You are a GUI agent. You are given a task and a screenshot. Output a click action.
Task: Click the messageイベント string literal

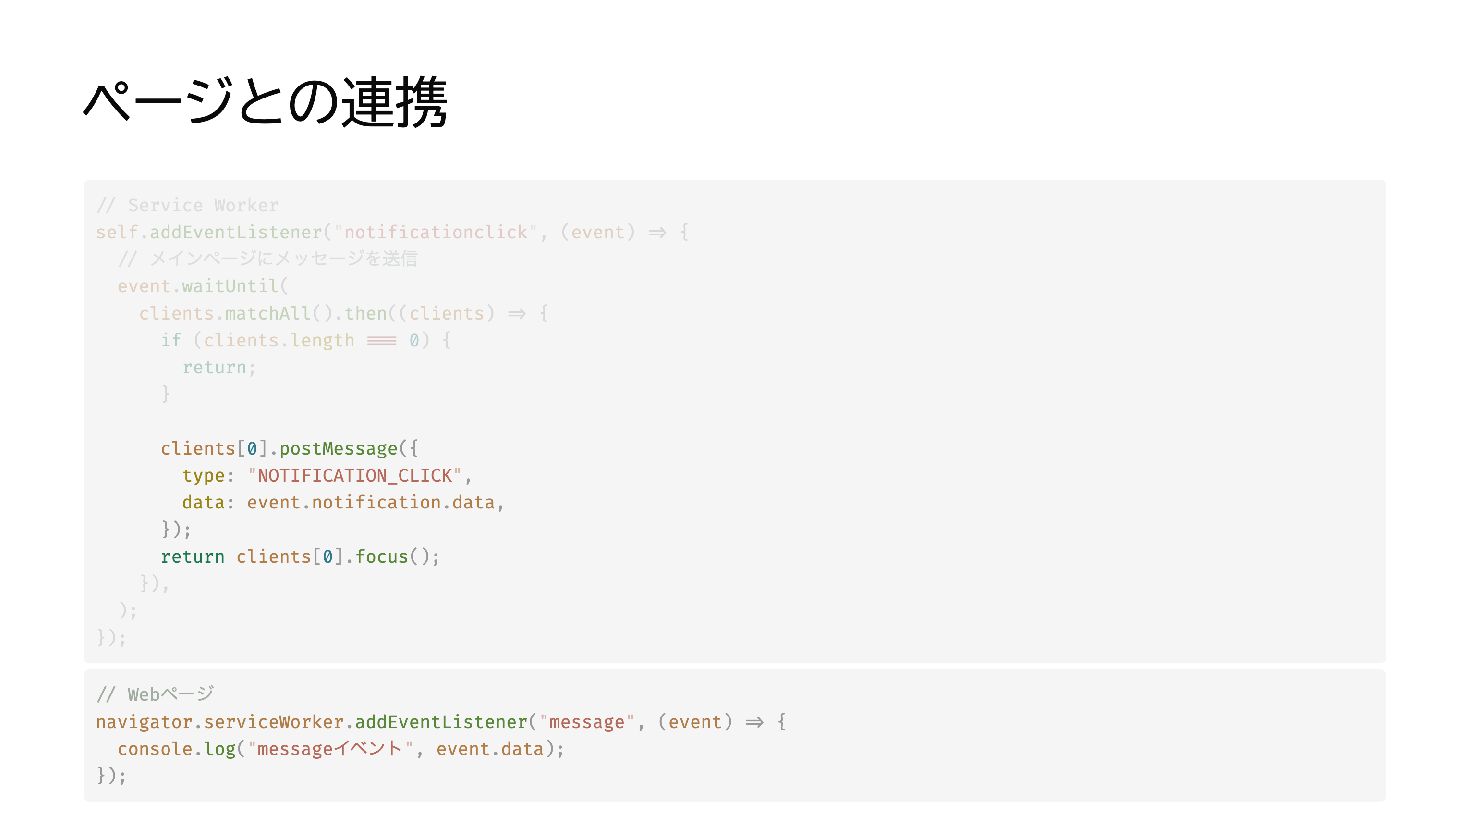pyautogui.click(x=330, y=749)
